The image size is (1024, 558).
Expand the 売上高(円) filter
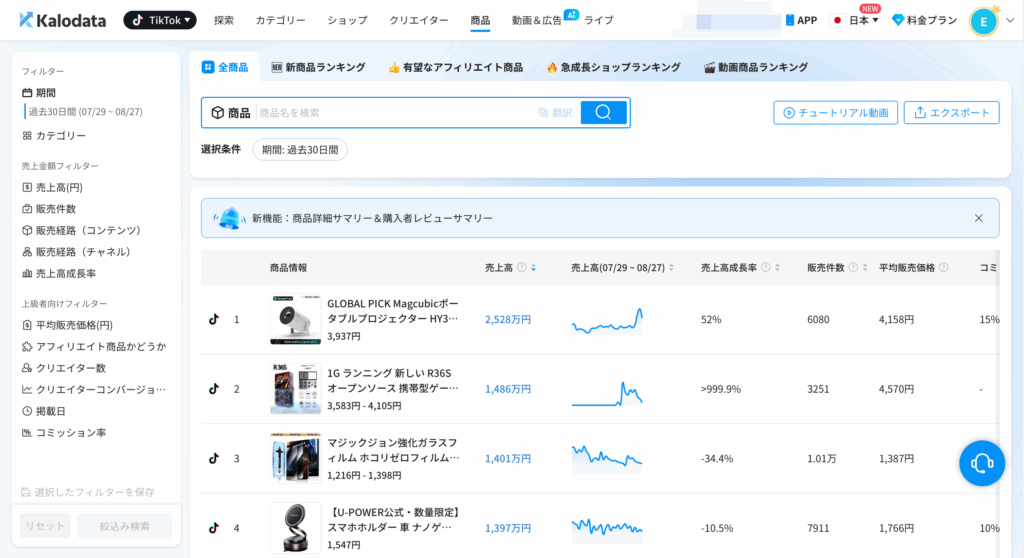coord(52,188)
